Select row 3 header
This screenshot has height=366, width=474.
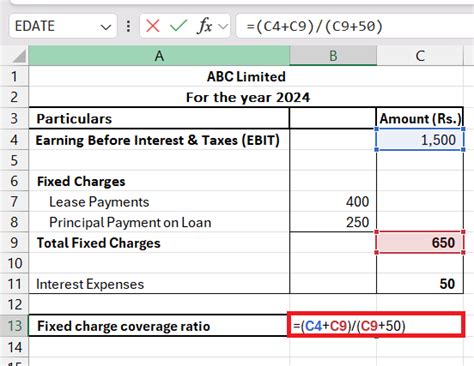point(14,118)
